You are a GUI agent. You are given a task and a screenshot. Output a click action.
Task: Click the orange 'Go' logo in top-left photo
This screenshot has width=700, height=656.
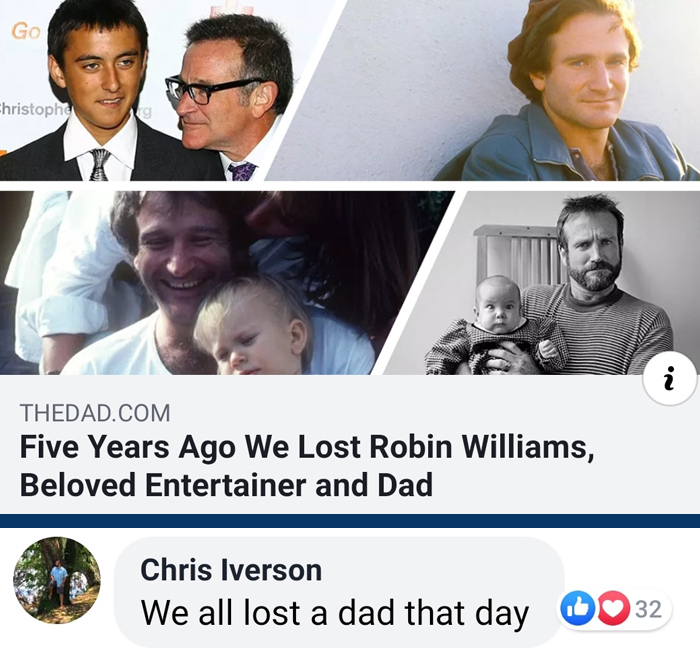26,31
